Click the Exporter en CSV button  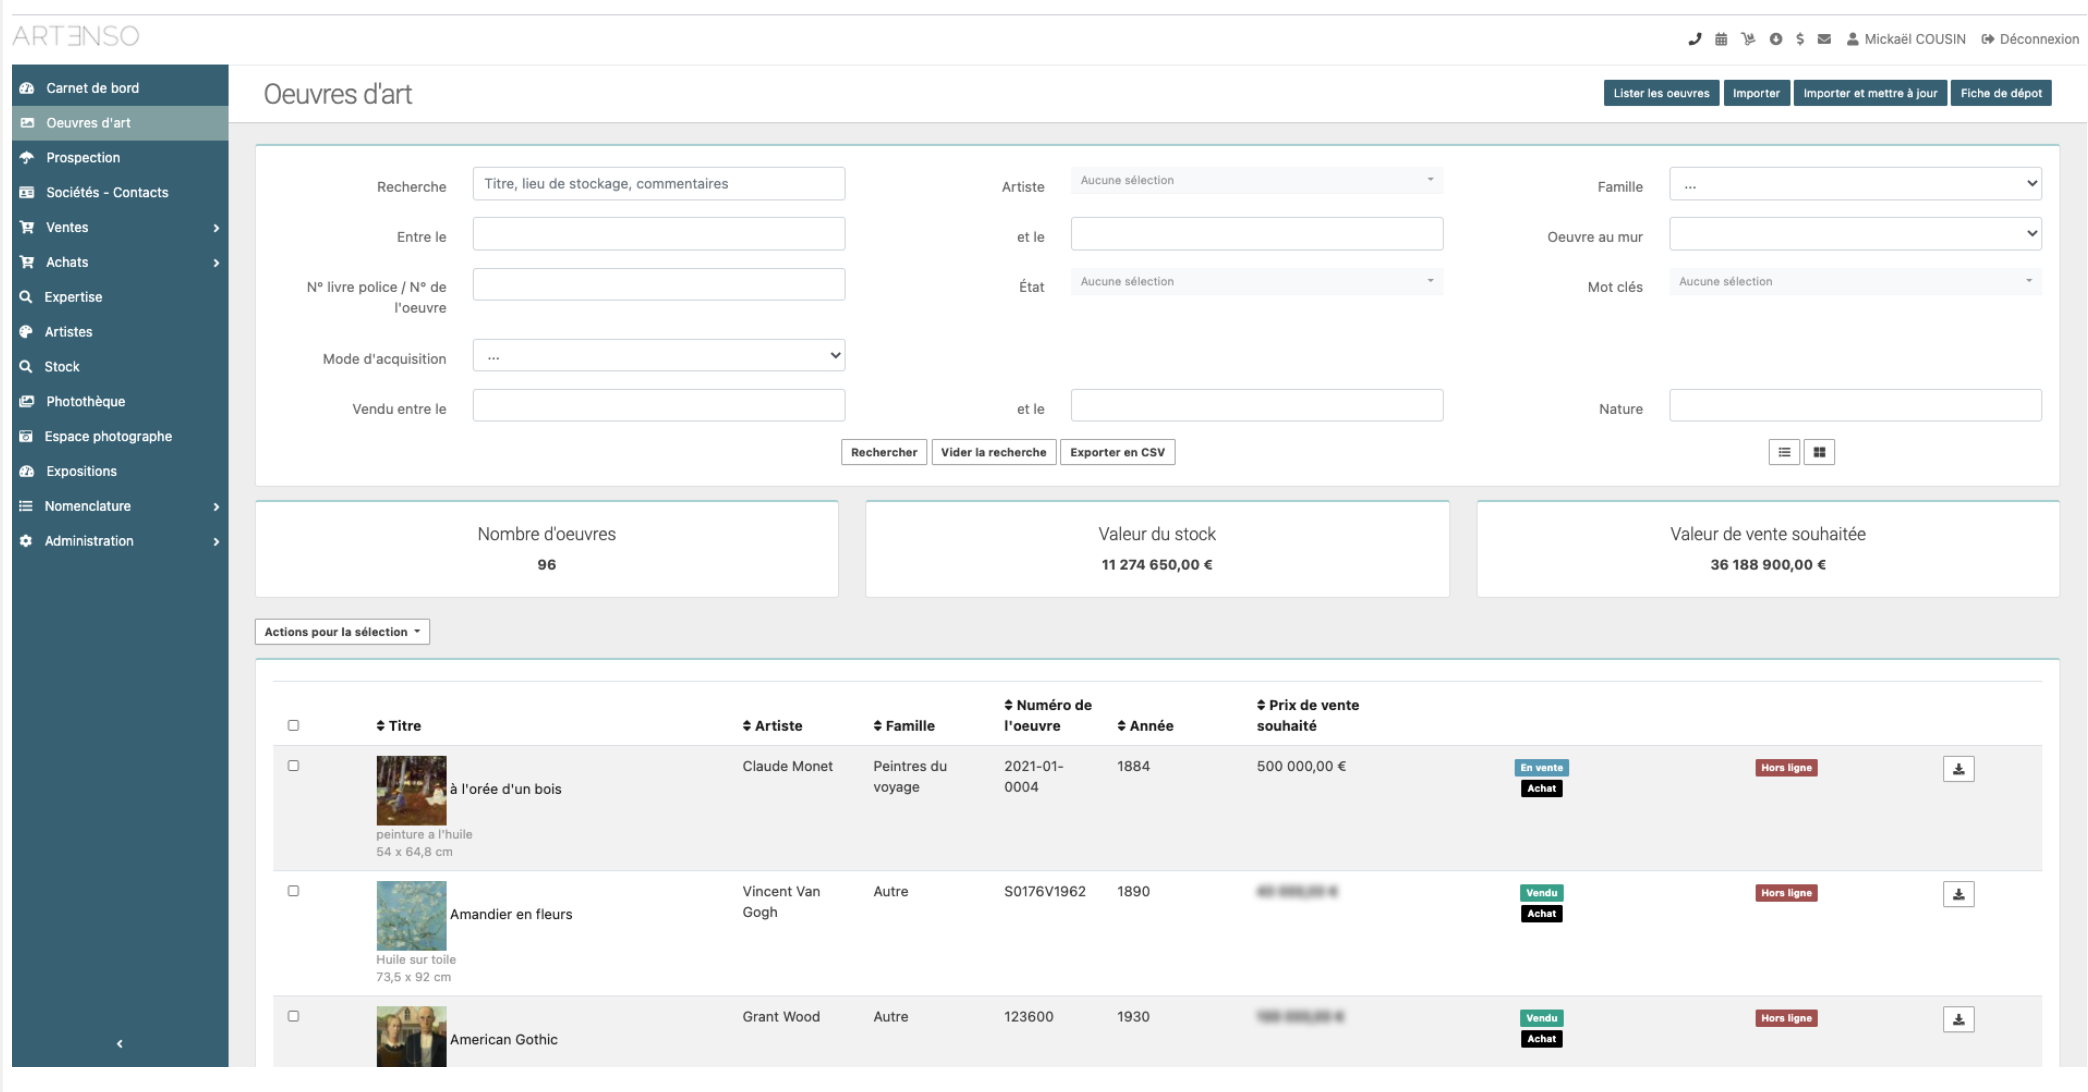(1119, 451)
